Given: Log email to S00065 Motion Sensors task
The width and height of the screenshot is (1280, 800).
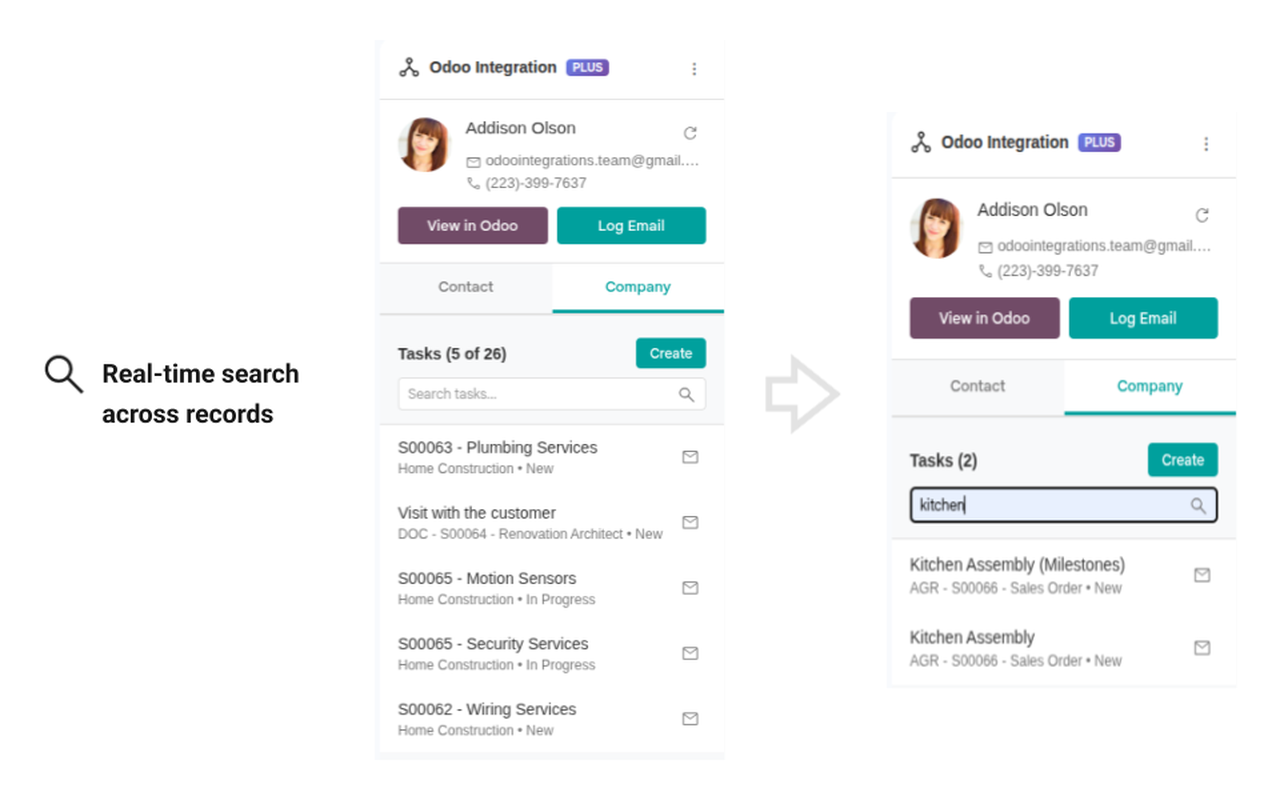Looking at the screenshot, I should (x=690, y=588).
